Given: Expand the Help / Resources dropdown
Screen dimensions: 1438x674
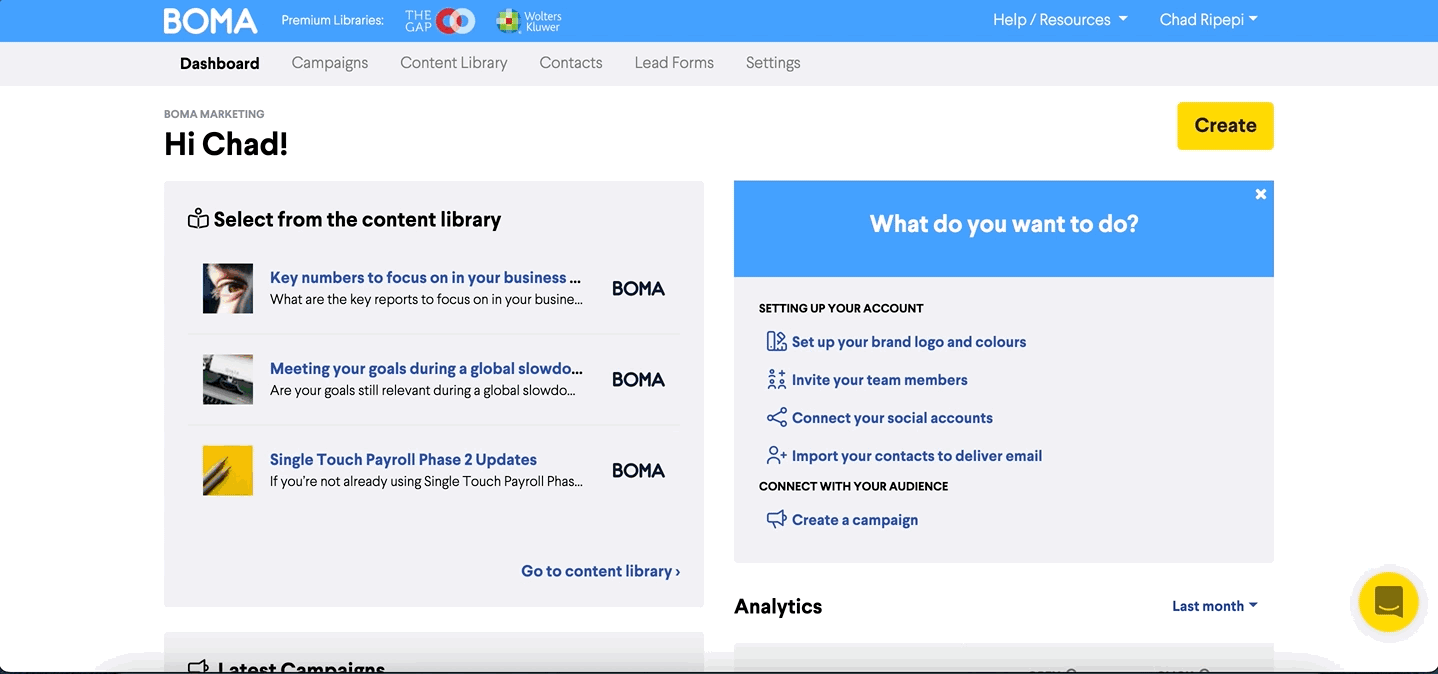Looking at the screenshot, I should [1060, 20].
